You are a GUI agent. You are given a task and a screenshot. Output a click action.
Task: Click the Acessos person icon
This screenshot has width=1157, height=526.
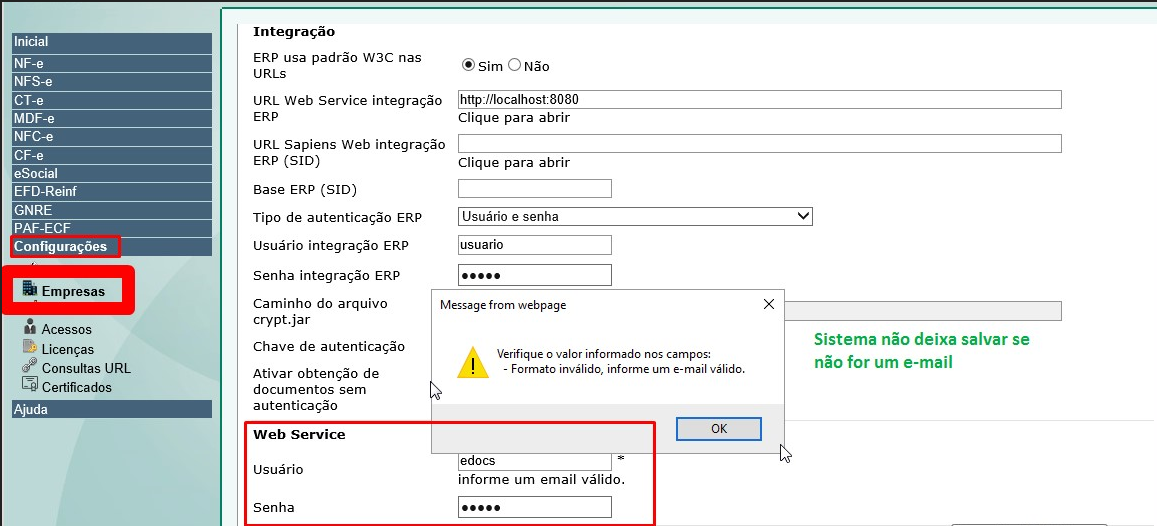(x=30, y=328)
